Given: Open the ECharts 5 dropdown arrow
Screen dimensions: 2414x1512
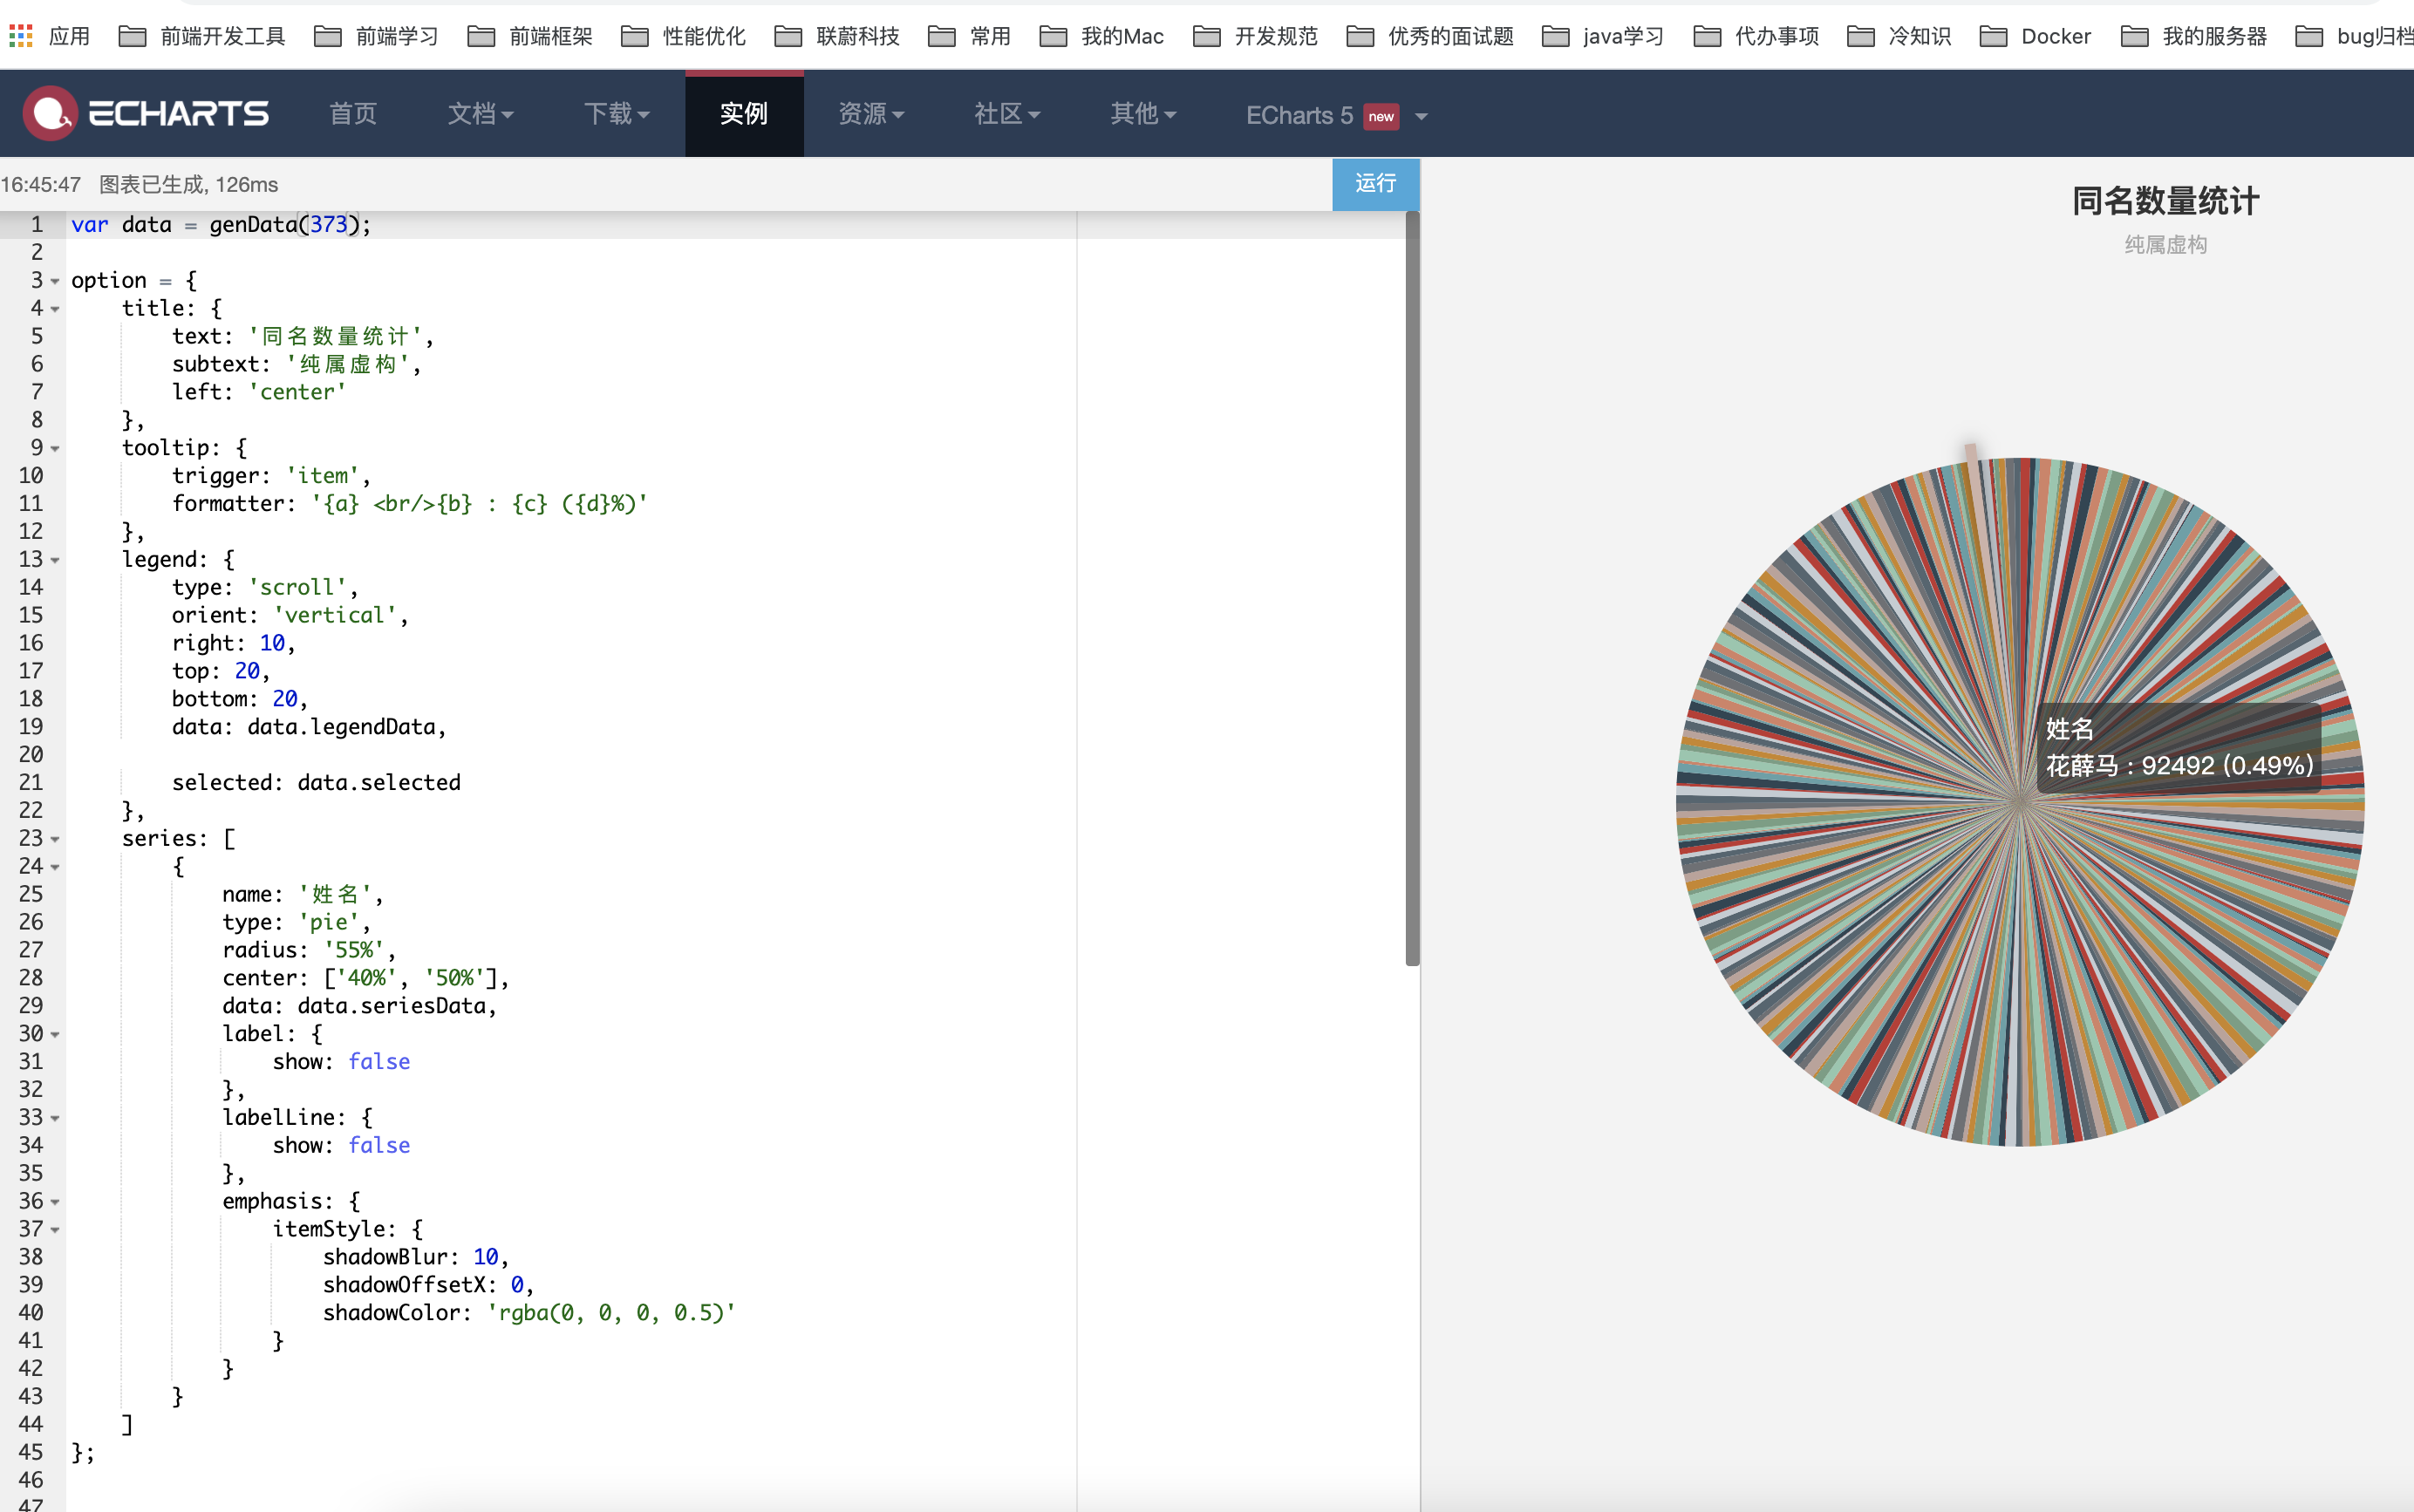Looking at the screenshot, I should (x=1421, y=117).
